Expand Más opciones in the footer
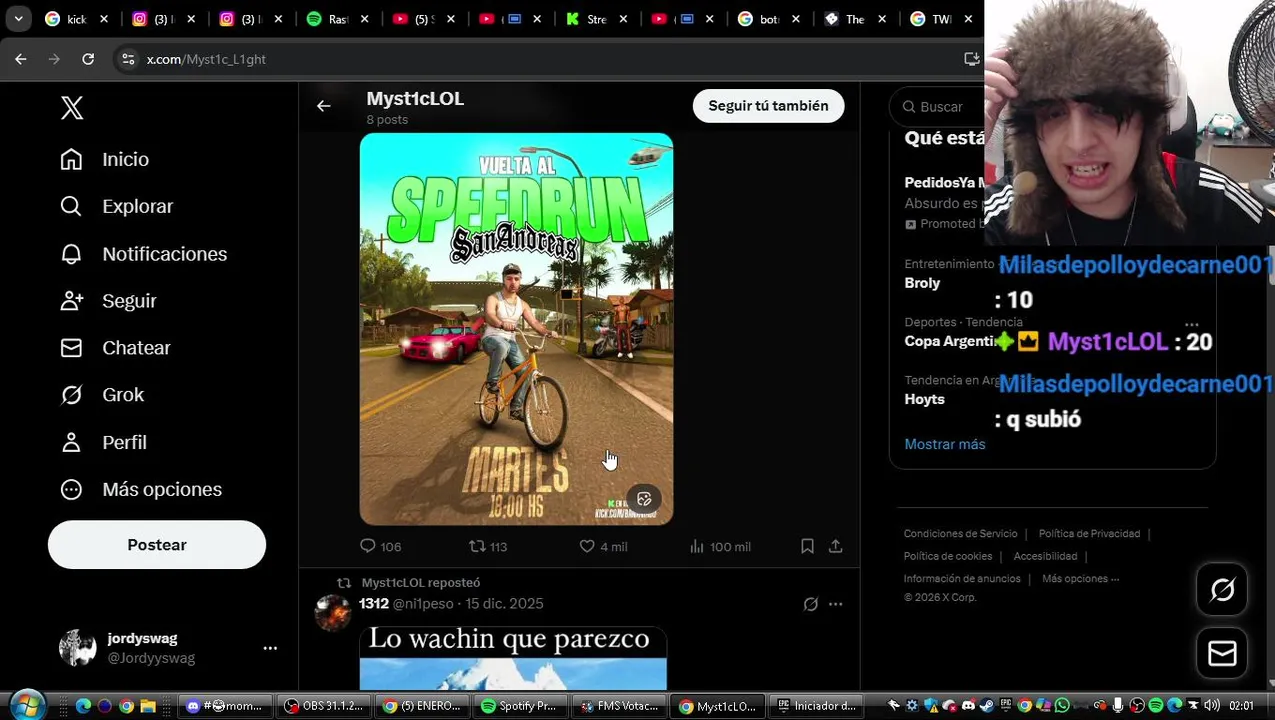 coord(1080,579)
